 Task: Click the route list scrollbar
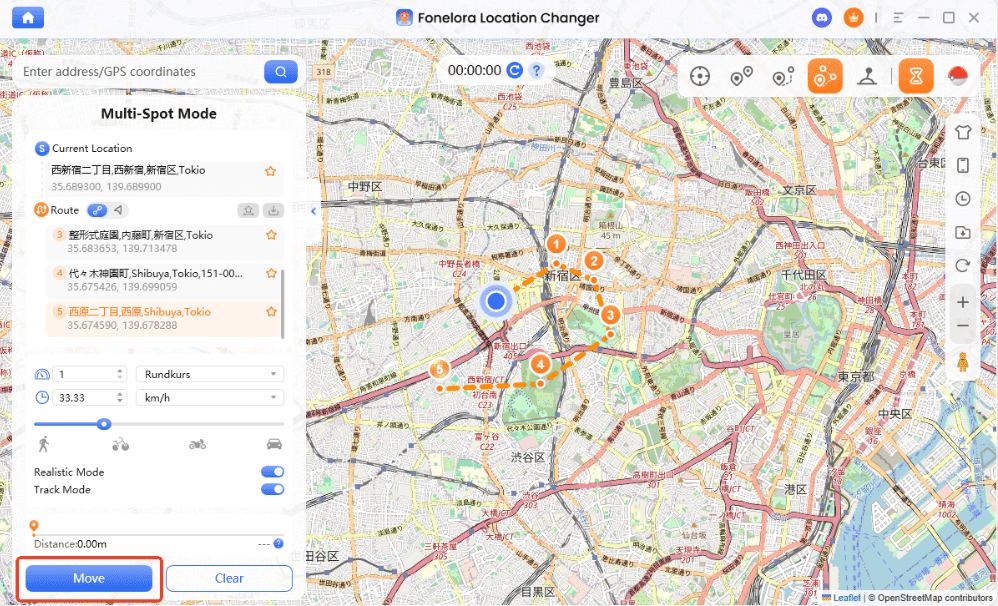pyautogui.click(x=283, y=303)
